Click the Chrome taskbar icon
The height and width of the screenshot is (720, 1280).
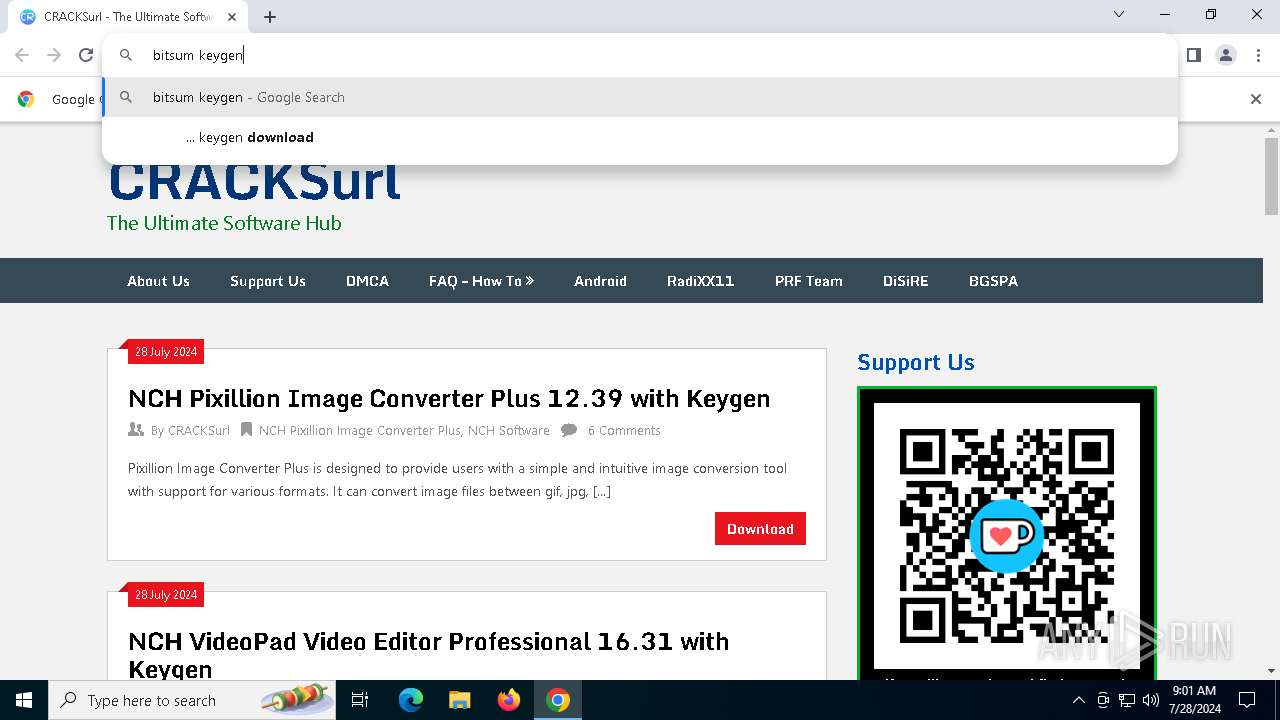tap(558, 700)
